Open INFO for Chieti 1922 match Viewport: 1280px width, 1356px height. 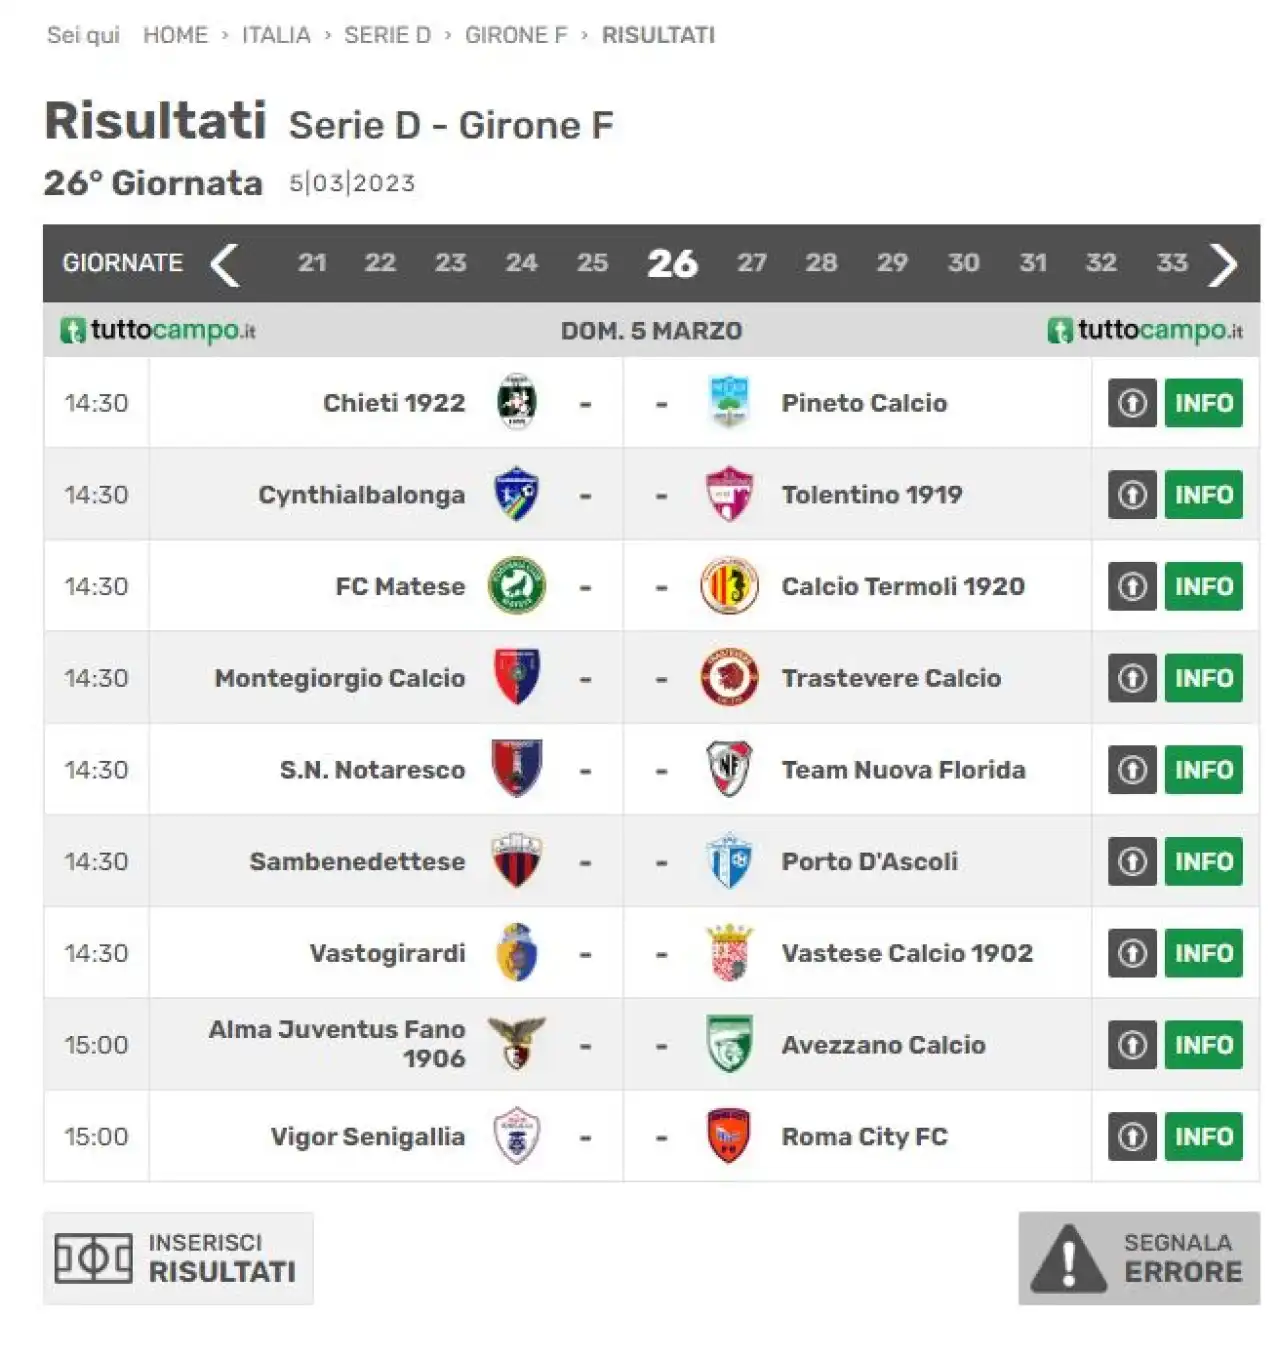click(1203, 403)
